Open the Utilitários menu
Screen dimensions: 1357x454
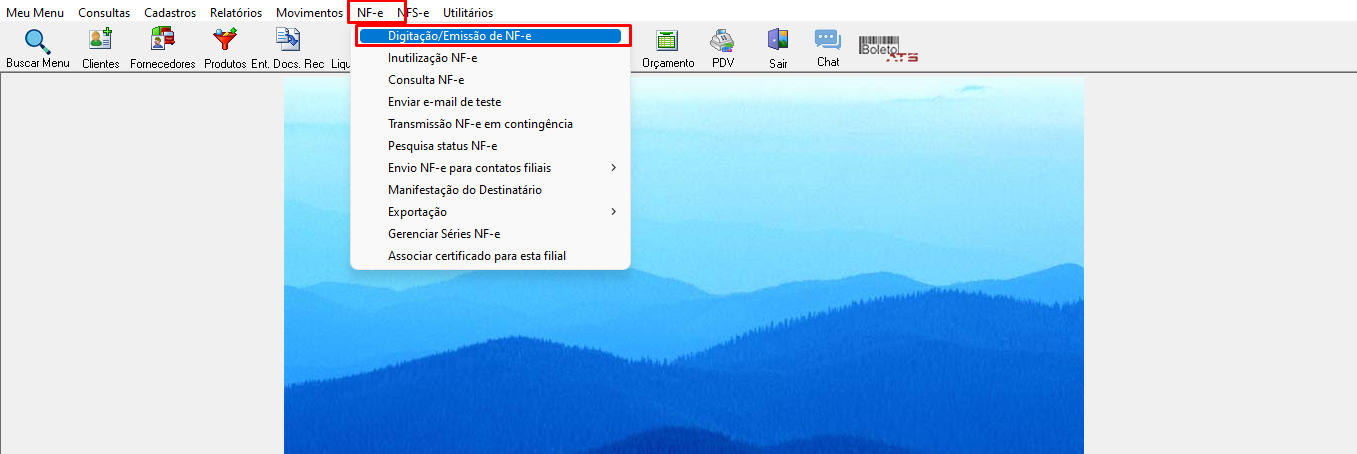click(468, 13)
